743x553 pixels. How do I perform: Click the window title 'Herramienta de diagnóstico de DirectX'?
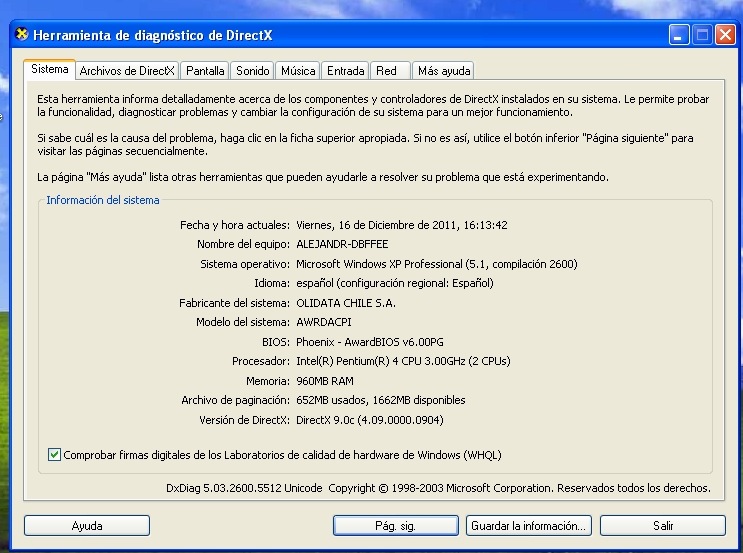click(x=153, y=36)
